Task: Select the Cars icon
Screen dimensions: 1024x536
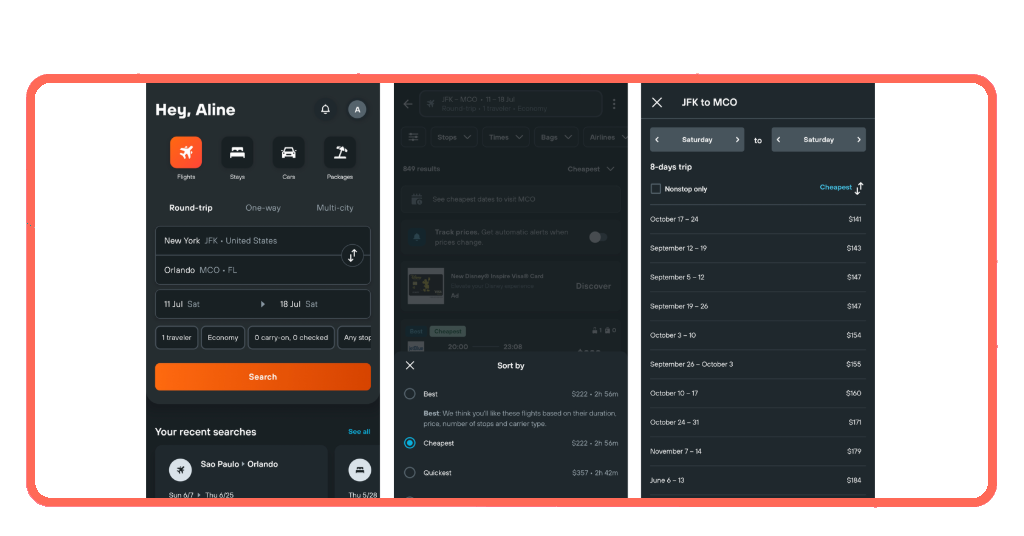Action: click(289, 152)
